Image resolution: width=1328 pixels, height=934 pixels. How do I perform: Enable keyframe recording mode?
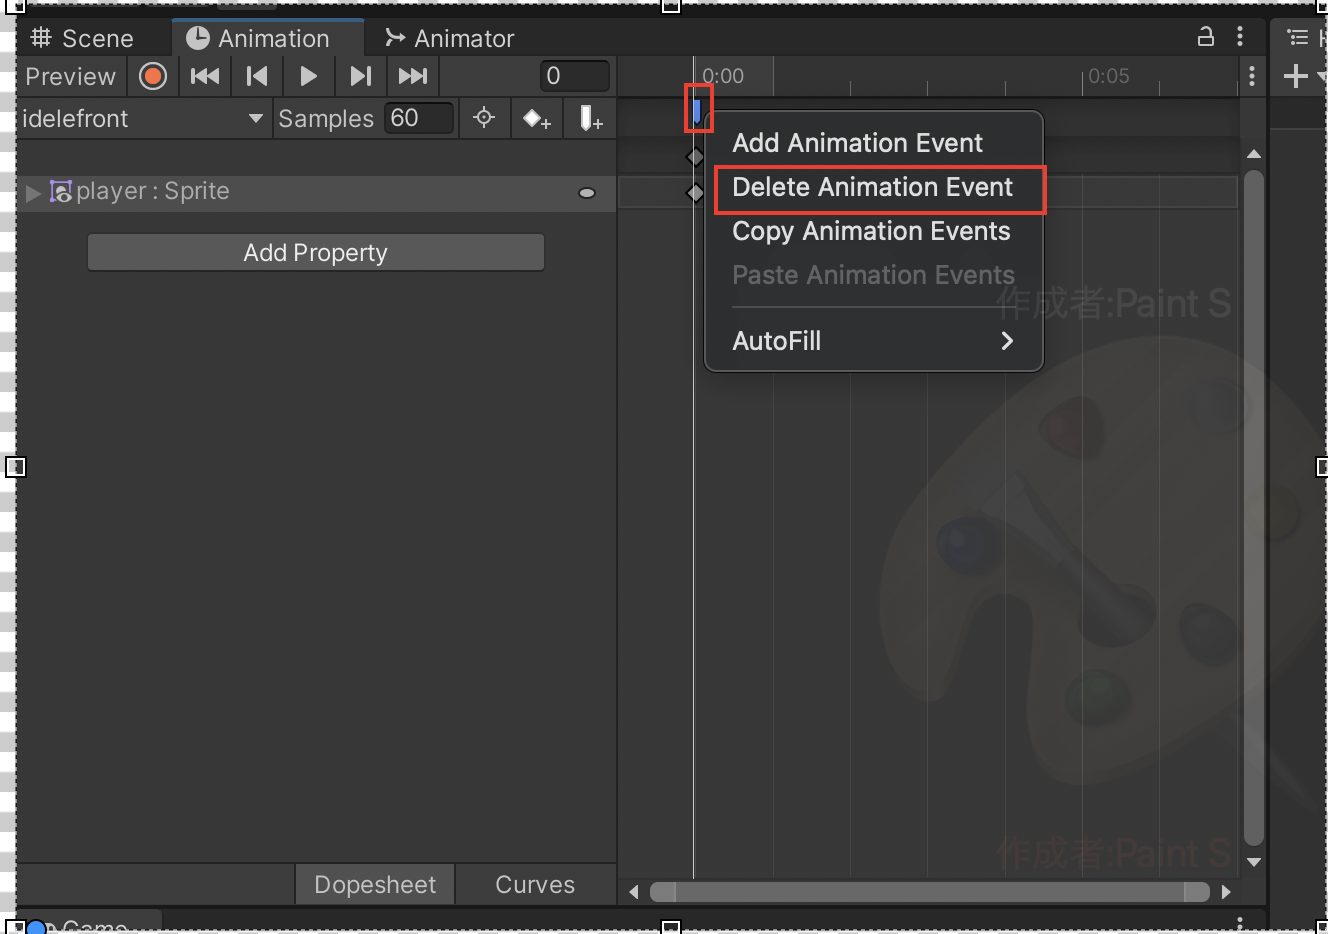tap(153, 76)
